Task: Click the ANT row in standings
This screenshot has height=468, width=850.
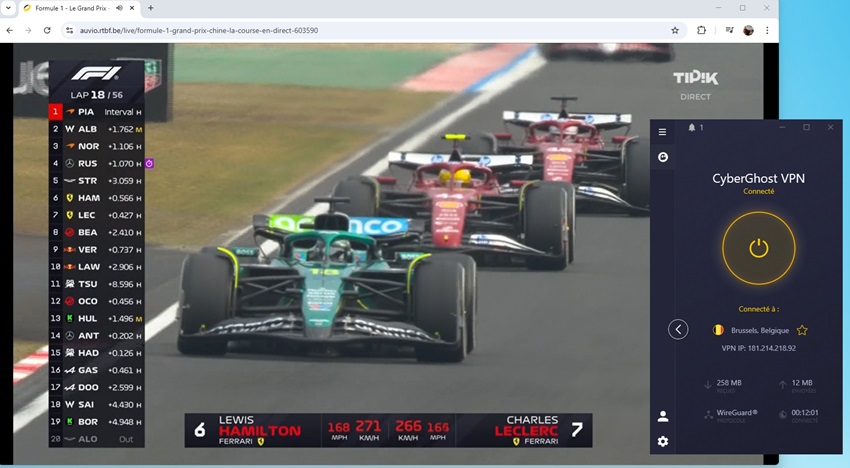Action: pos(96,336)
